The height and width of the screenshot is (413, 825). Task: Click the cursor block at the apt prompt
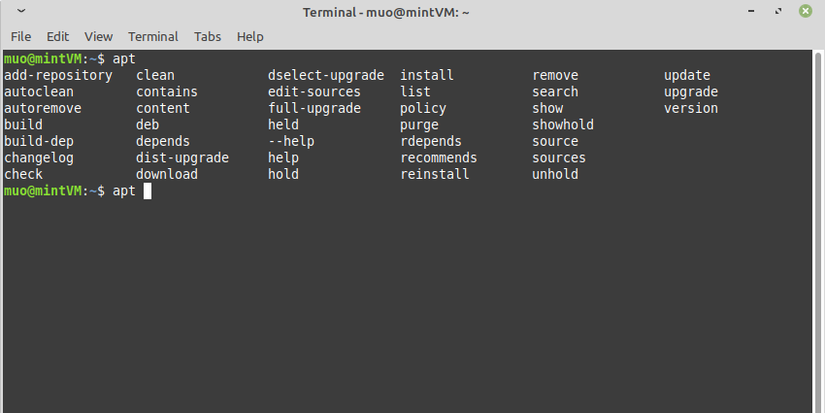pos(147,191)
